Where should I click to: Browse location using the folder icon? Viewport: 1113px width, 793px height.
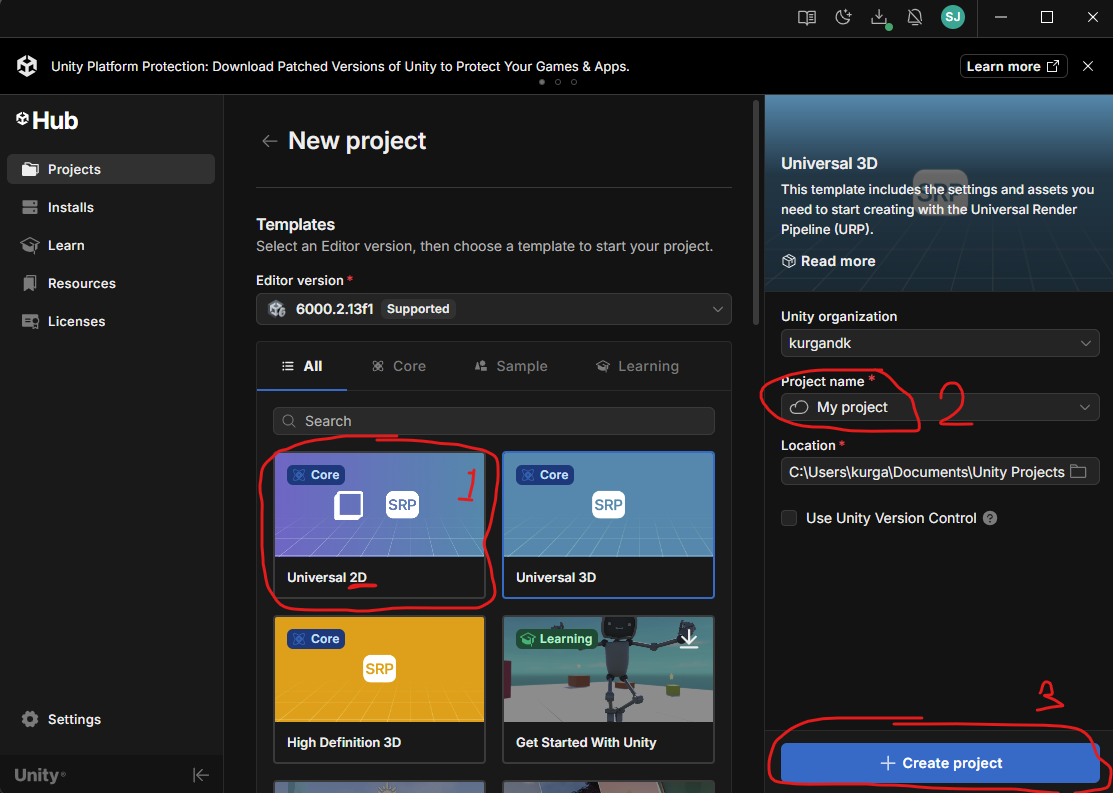[x=1078, y=472]
